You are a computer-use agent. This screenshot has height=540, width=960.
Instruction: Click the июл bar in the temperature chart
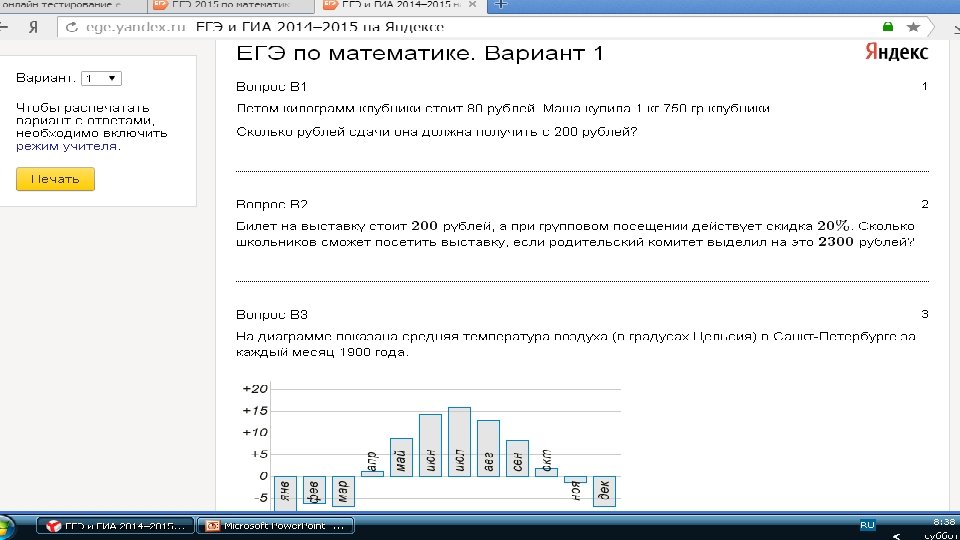click(459, 441)
